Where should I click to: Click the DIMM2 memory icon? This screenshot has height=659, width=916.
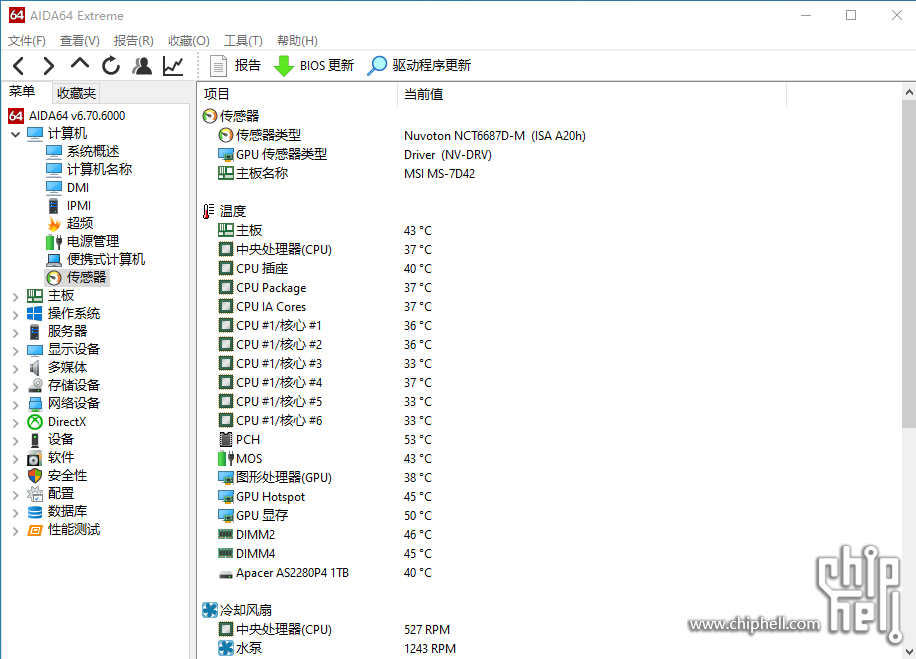coord(225,534)
